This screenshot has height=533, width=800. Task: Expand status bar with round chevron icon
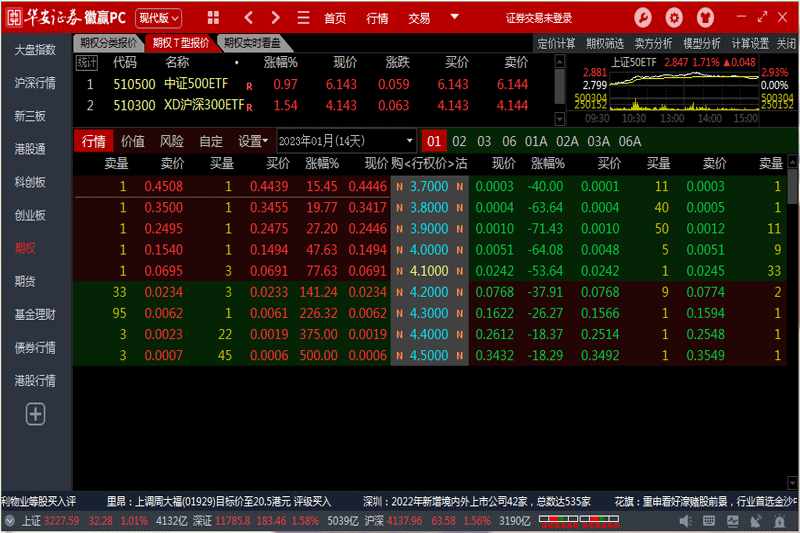10,521
